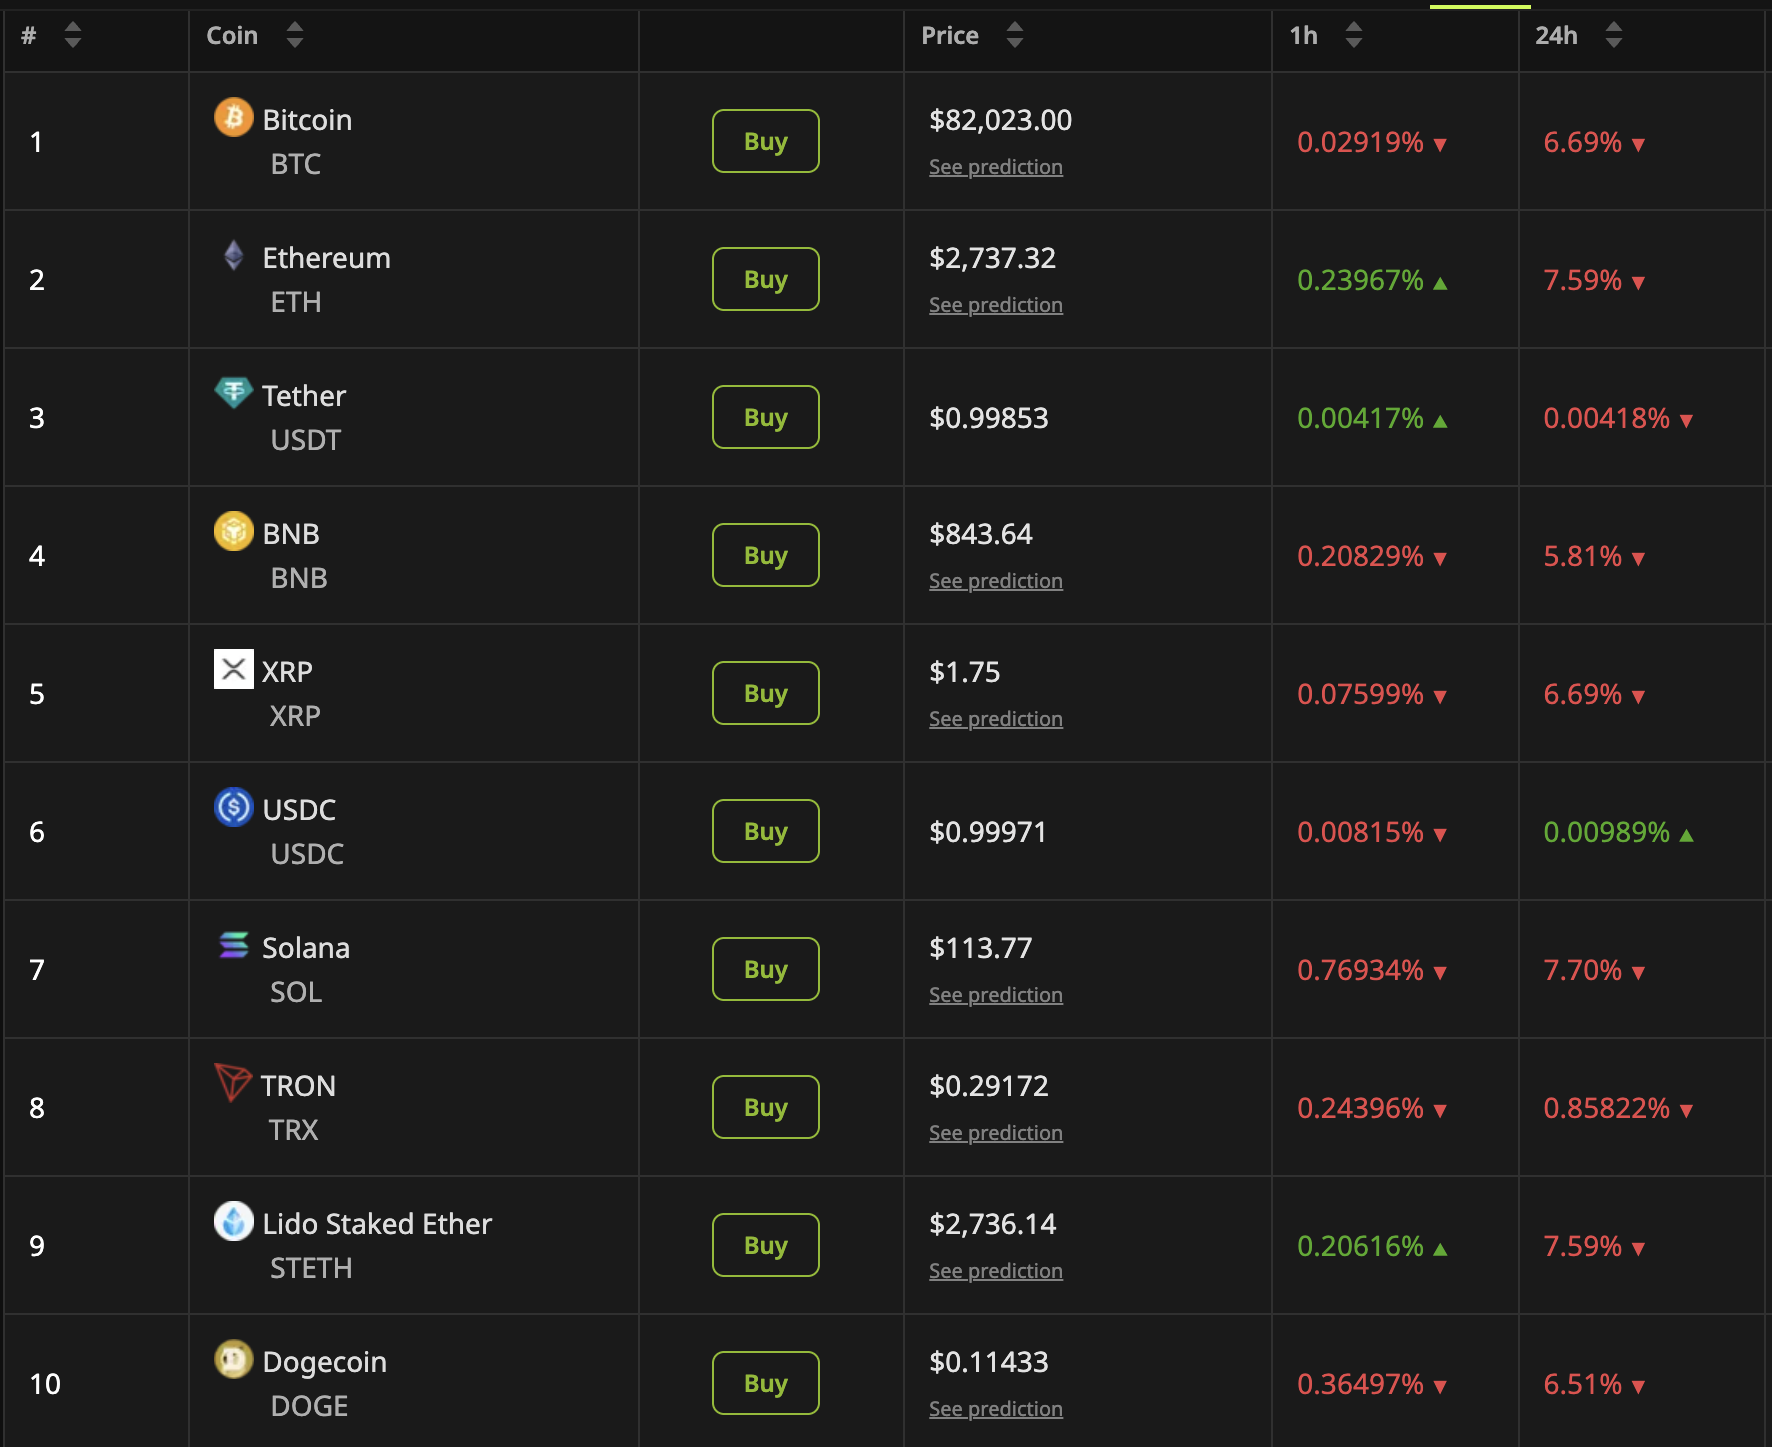Screen dimensions: 1772x1447
Task: Click the Lido Staked Ether logo
Action: point(233,1221)
